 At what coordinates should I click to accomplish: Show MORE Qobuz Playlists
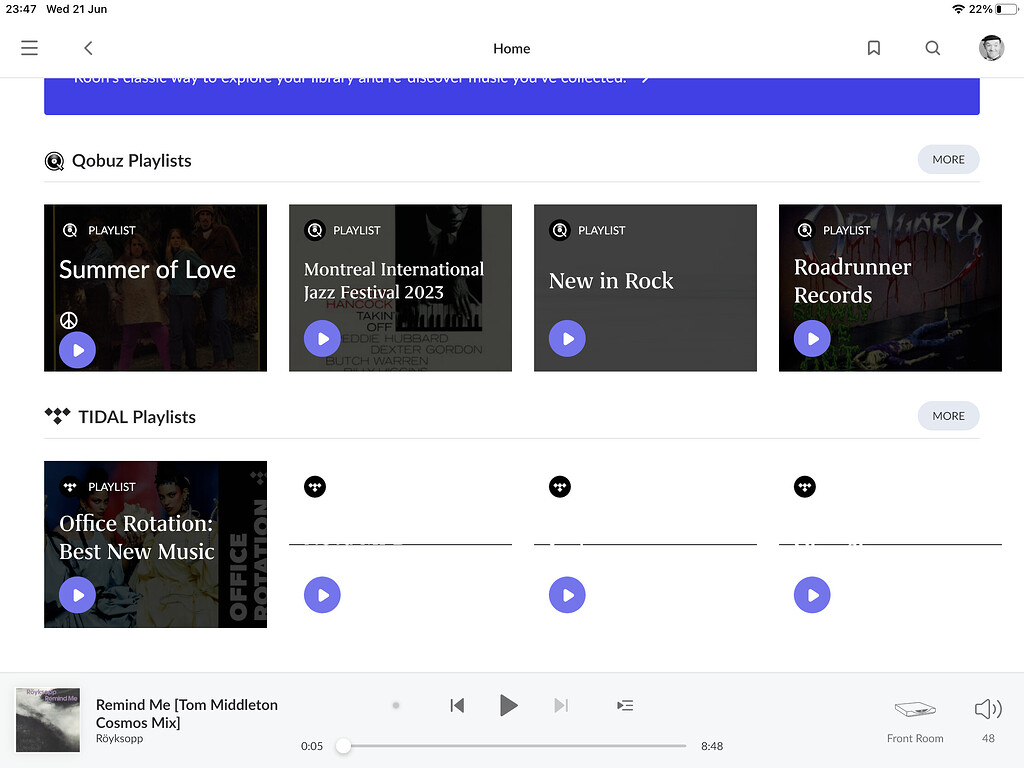(x=948, y=159)
